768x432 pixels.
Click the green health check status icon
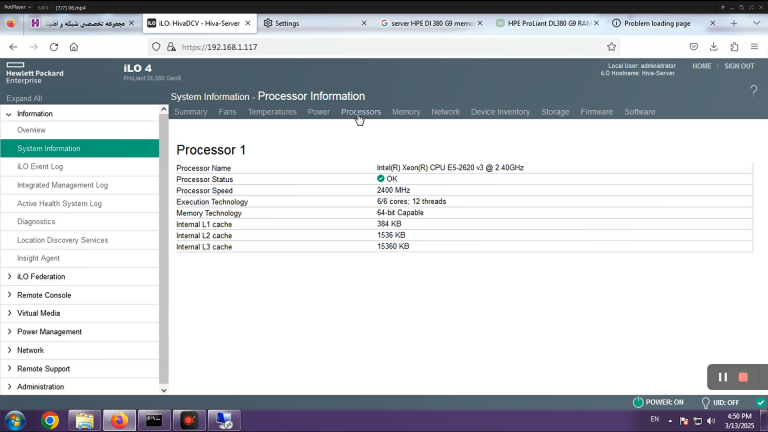coord(761,403)
